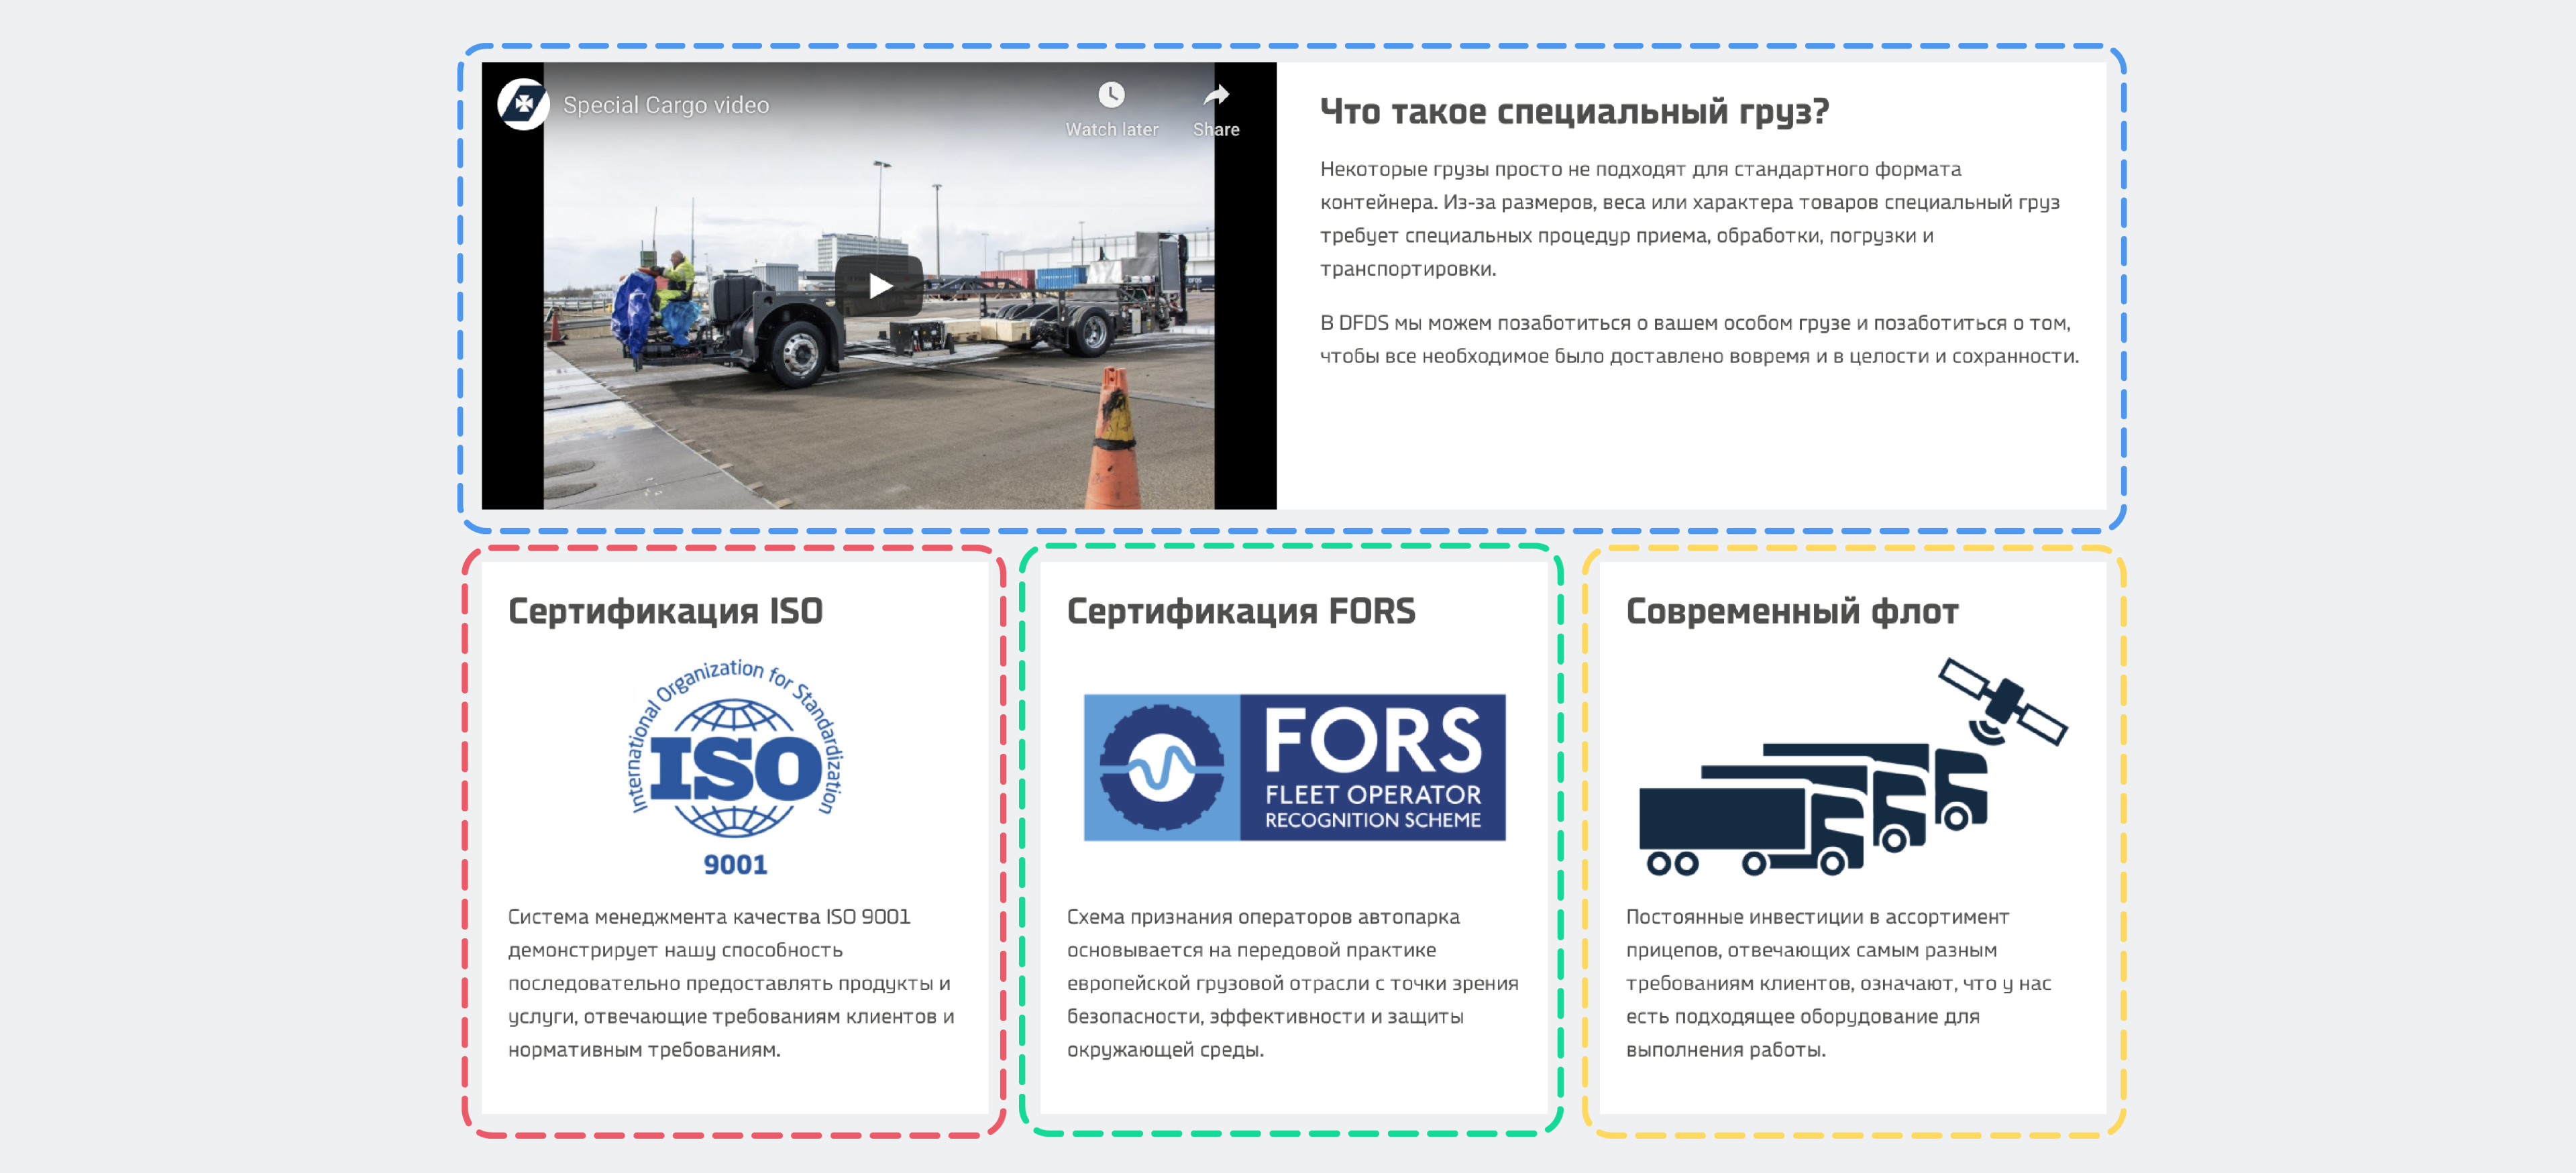
Task: Play the Special Cargo video
Action: coord(879,286)
